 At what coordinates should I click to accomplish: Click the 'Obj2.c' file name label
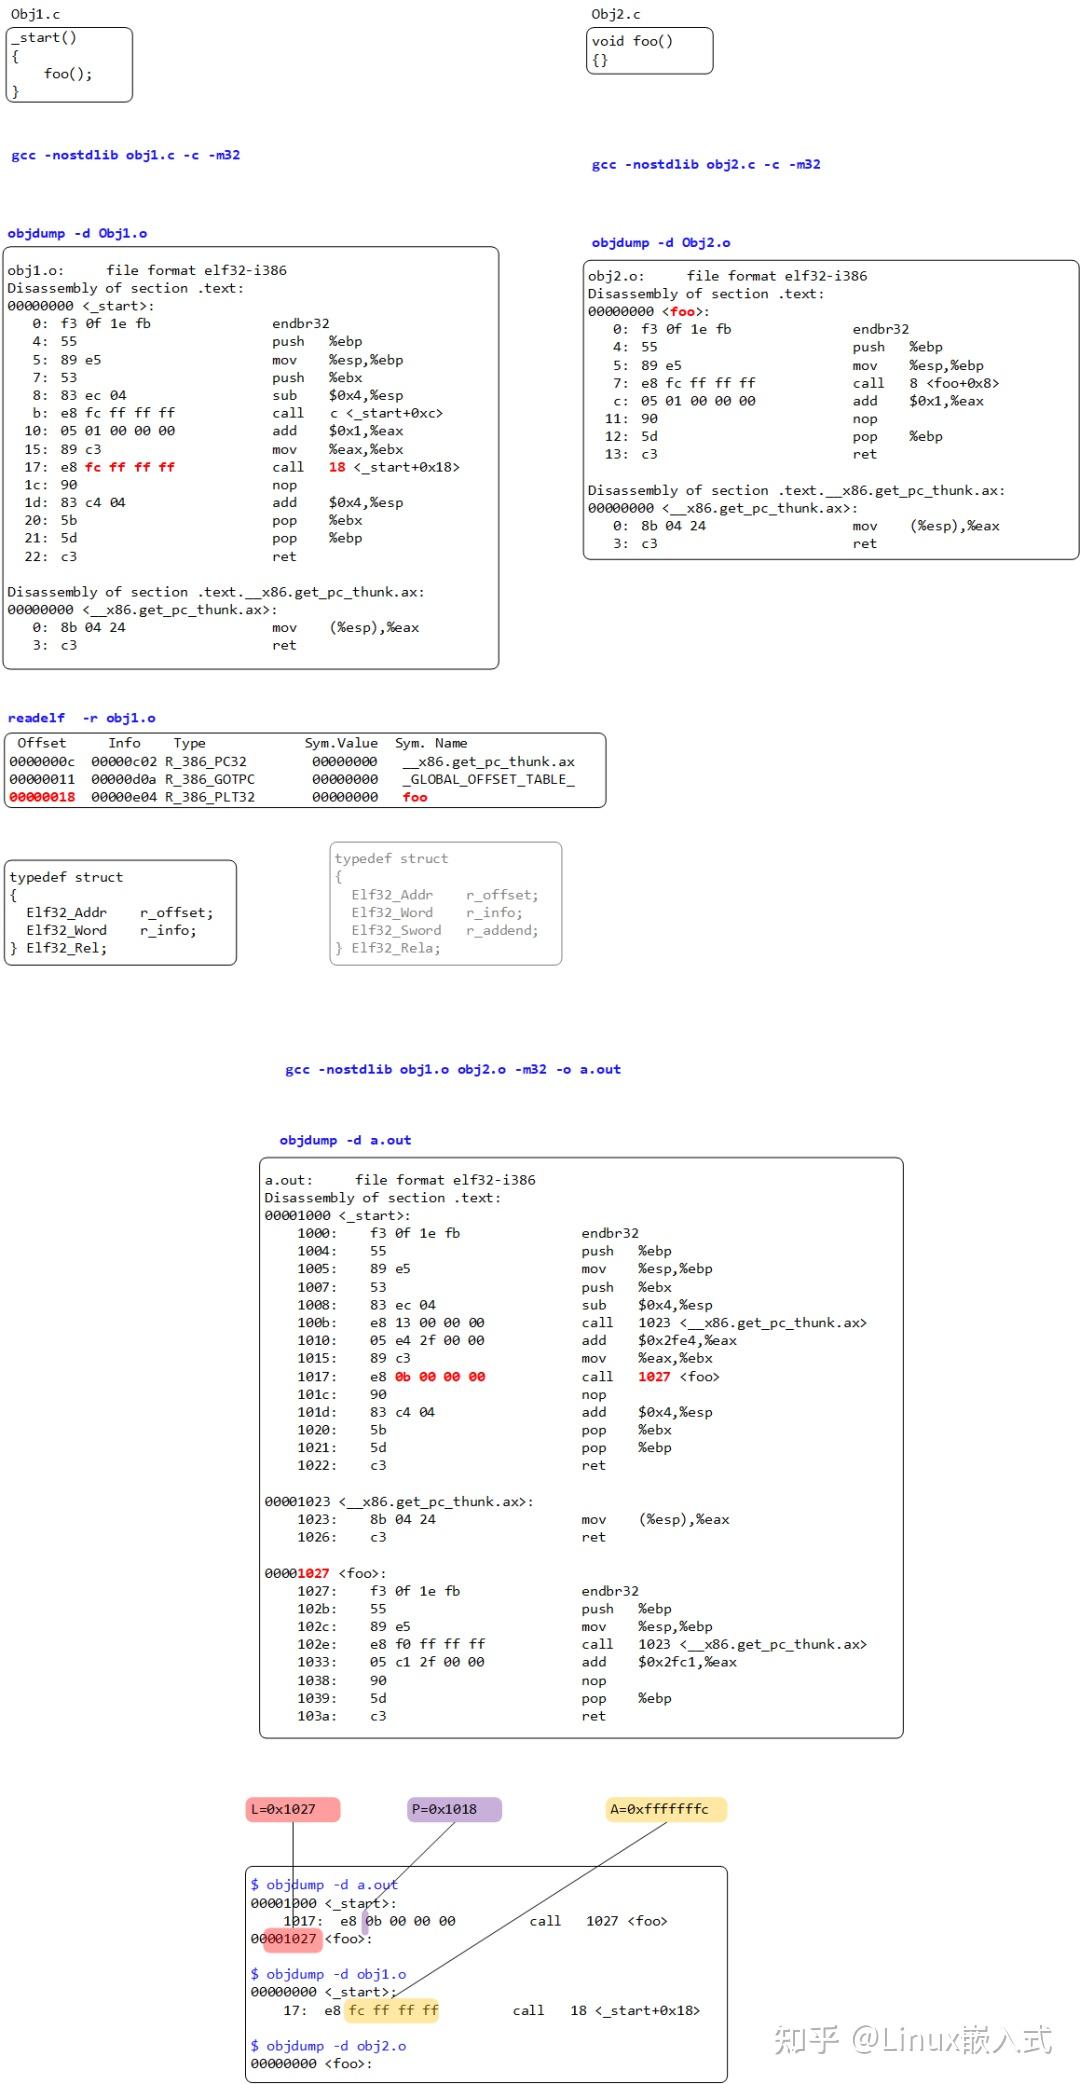coord(616,14)
